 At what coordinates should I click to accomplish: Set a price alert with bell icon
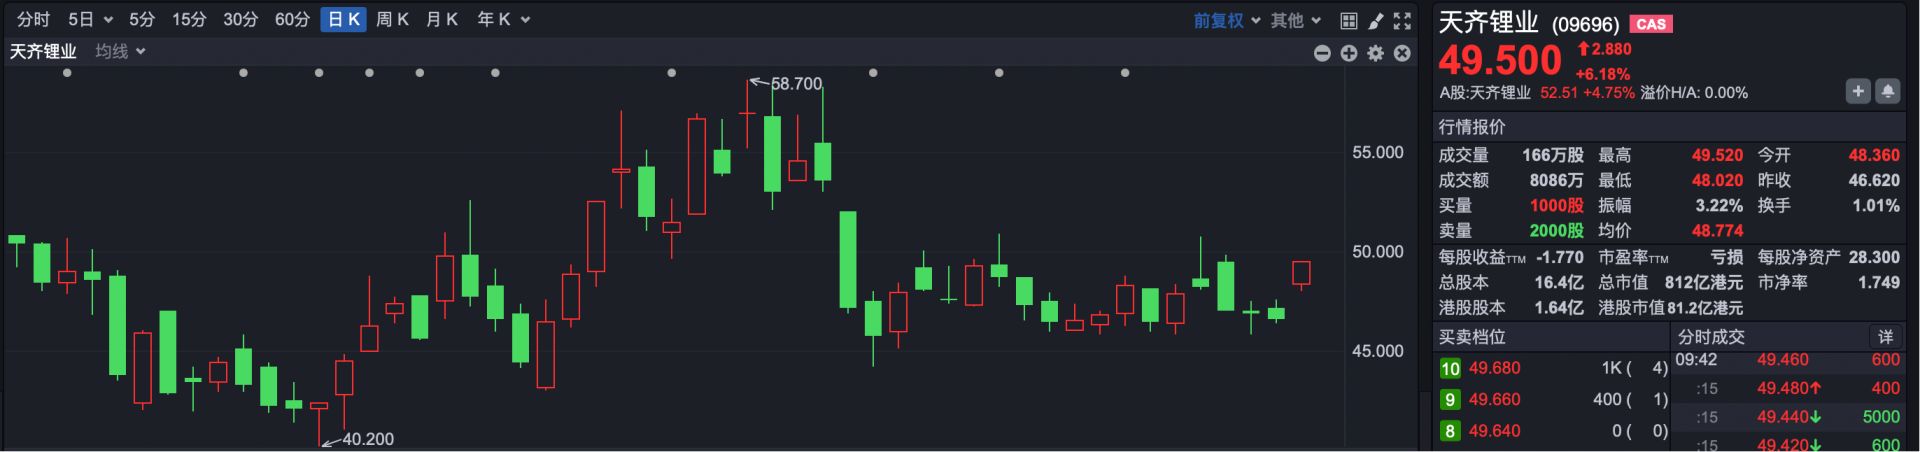coord(1887,92)
